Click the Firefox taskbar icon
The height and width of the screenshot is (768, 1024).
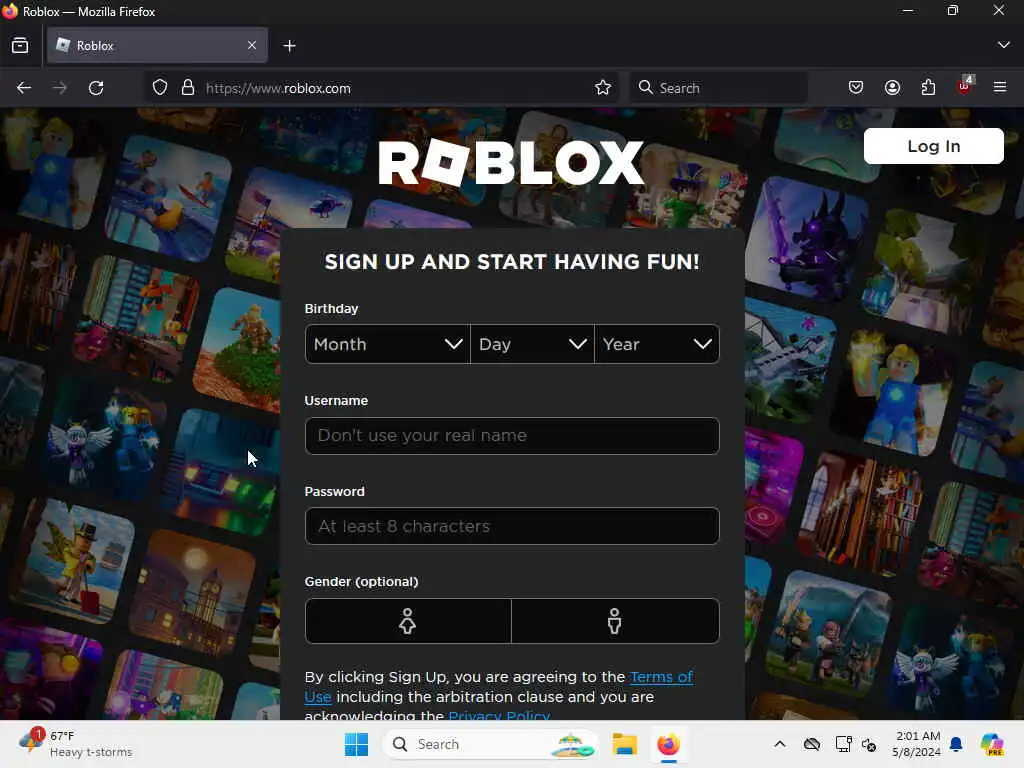click(x=668, y=744)
